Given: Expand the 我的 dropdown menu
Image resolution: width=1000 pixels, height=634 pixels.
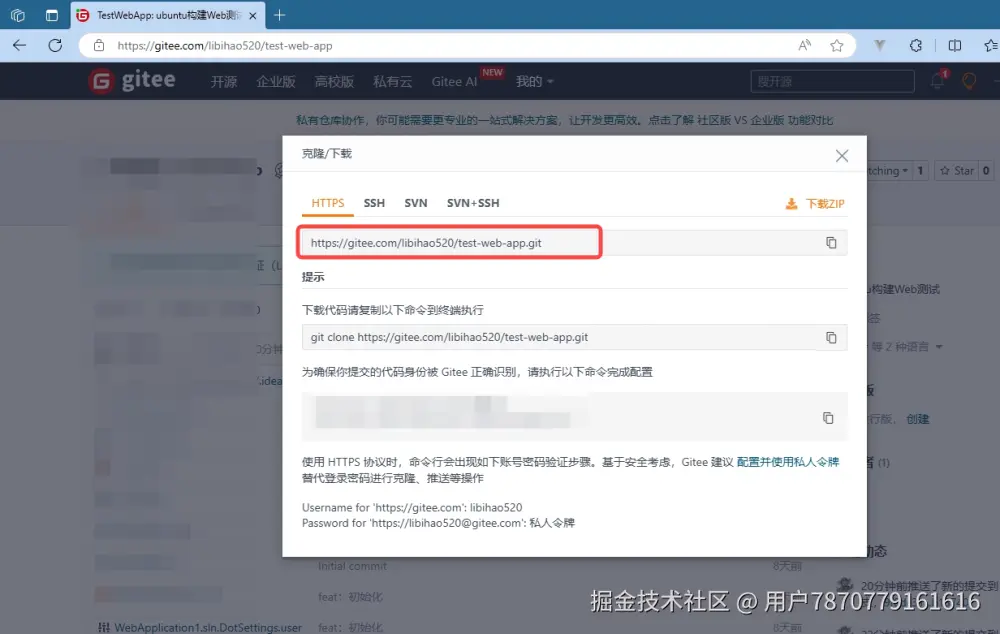Looking at the screenshot, I should tap(534, 82).
